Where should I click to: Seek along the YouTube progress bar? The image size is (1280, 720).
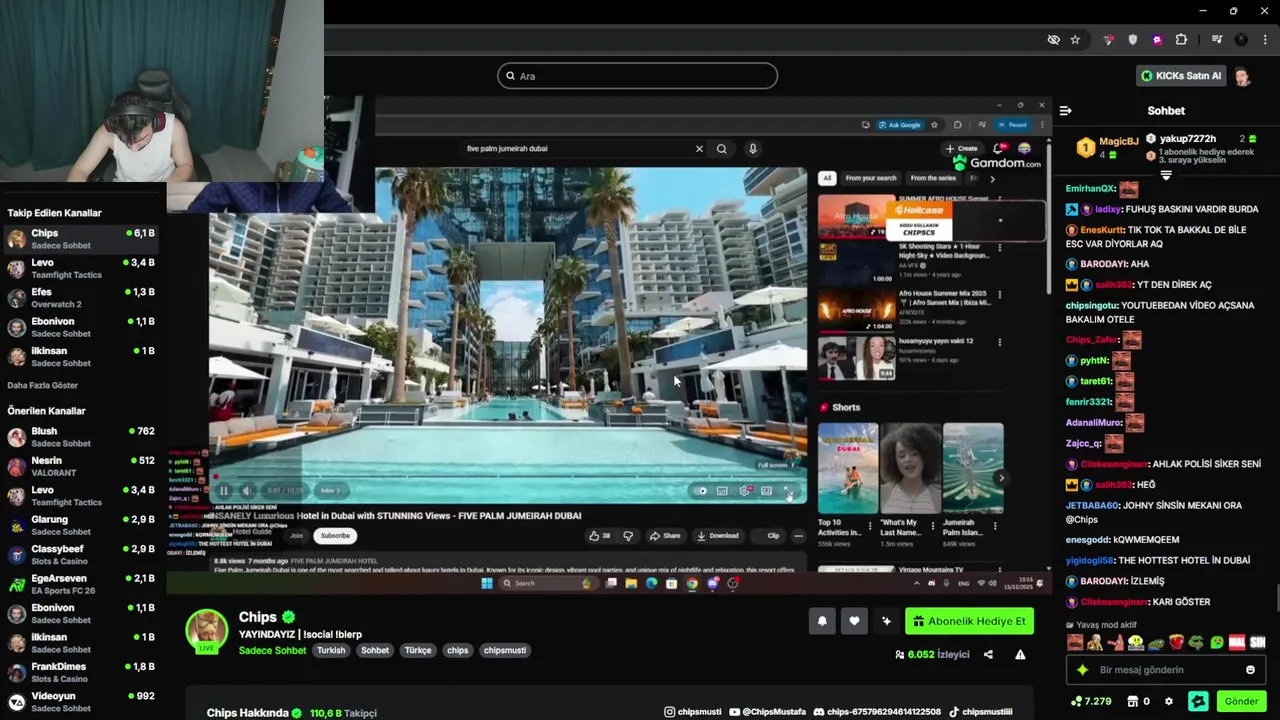(507, 477)
